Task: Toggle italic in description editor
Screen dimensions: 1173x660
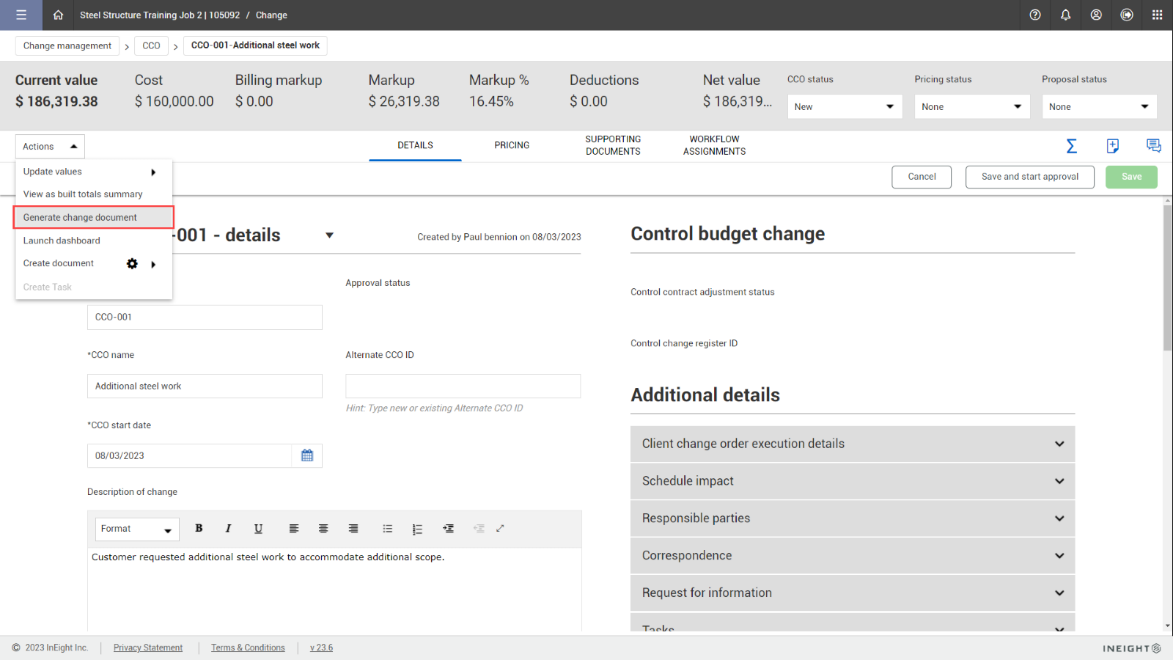Action: click(x=228, y=529)
